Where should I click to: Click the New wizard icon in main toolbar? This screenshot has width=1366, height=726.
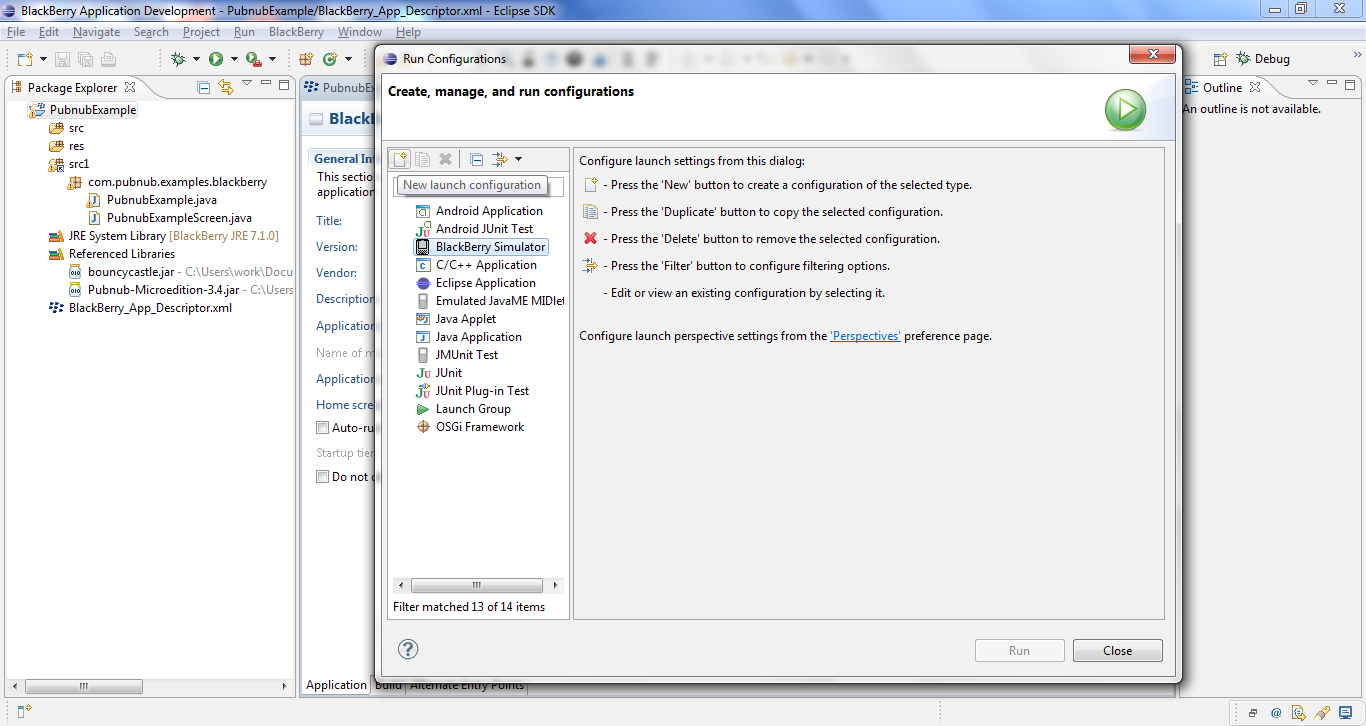point(24,59)
